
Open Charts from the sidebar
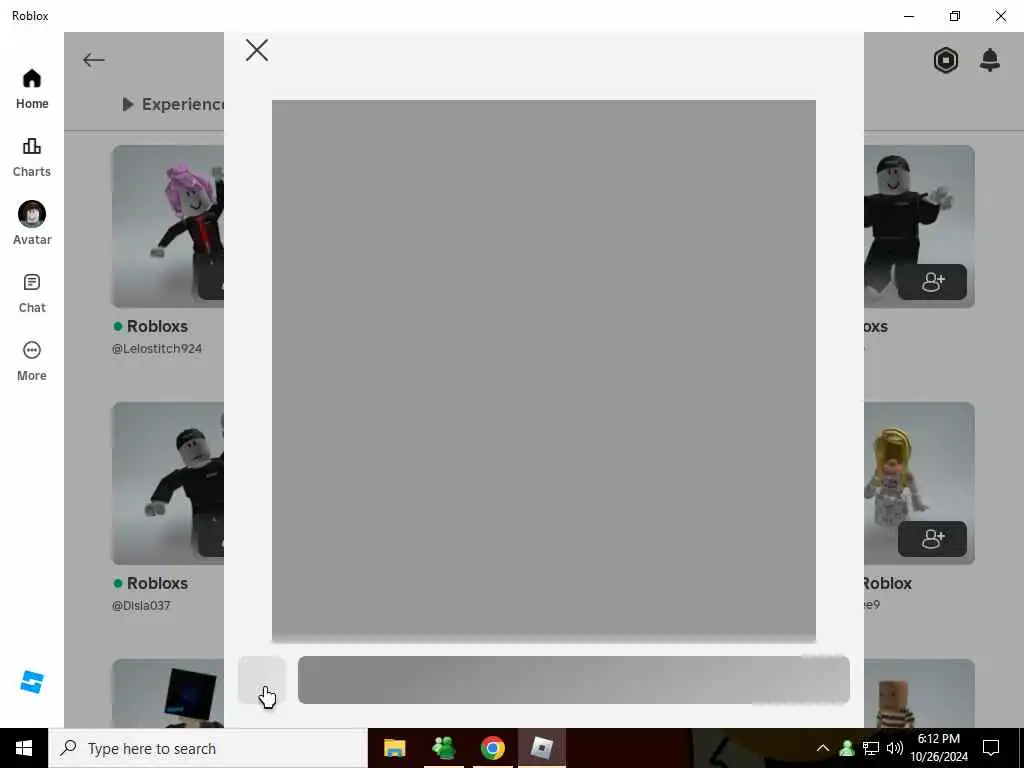(x=32, y=157)
